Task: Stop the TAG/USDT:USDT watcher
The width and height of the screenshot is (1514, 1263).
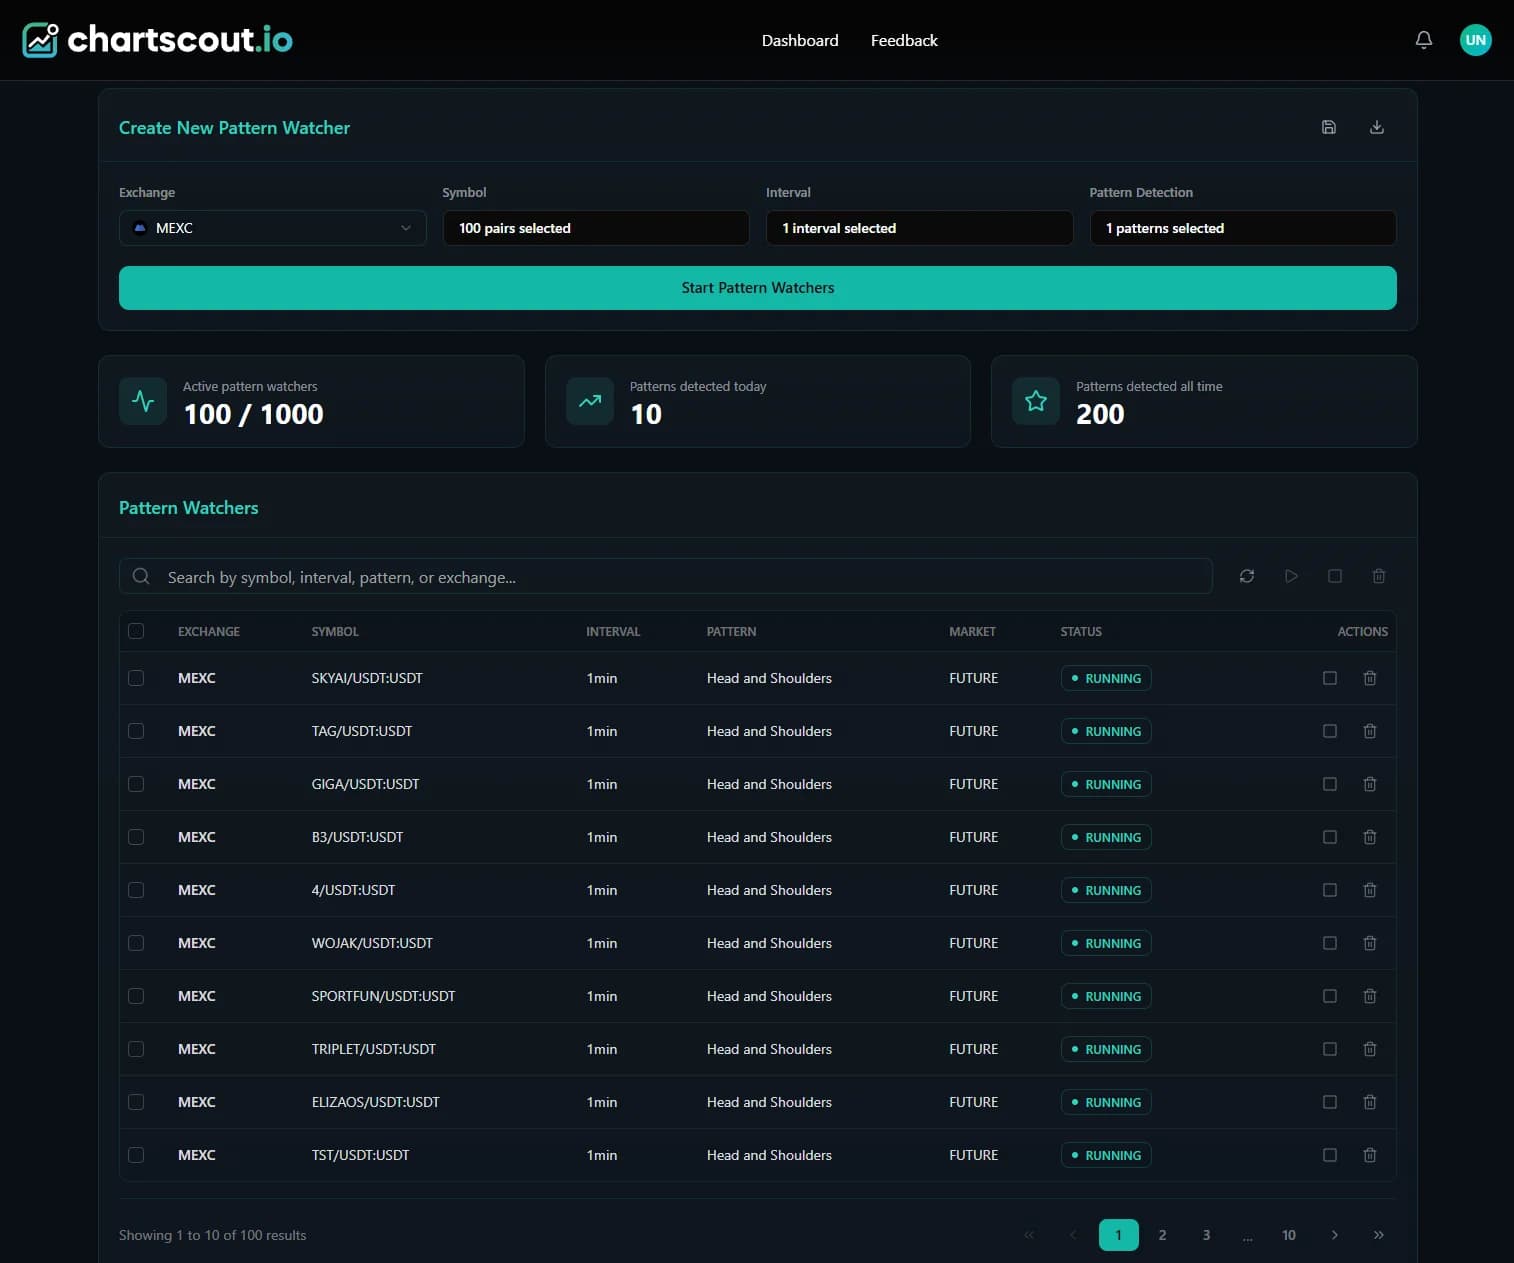Action: click(x=1330, y=731)
